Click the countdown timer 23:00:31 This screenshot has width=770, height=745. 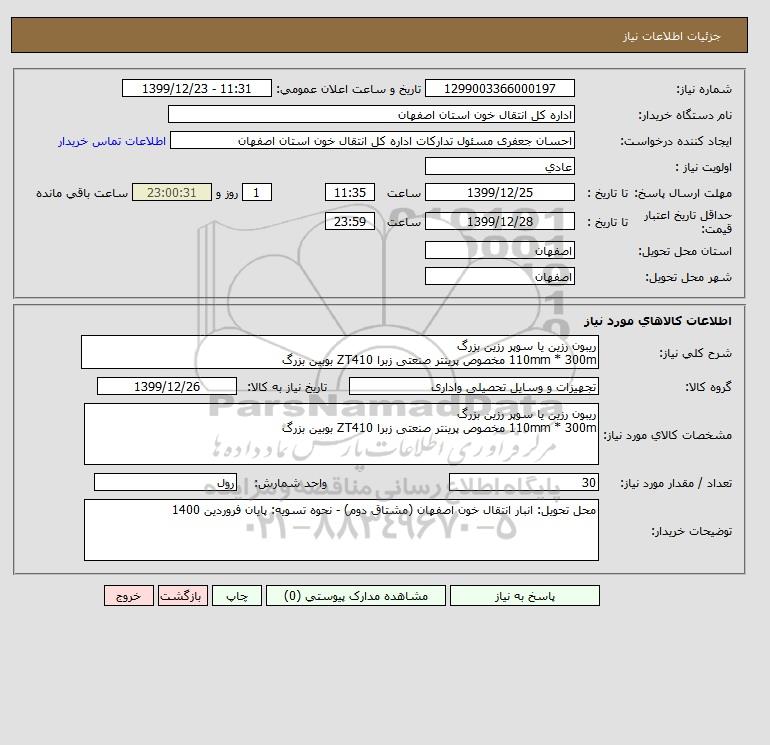[172, 193]
